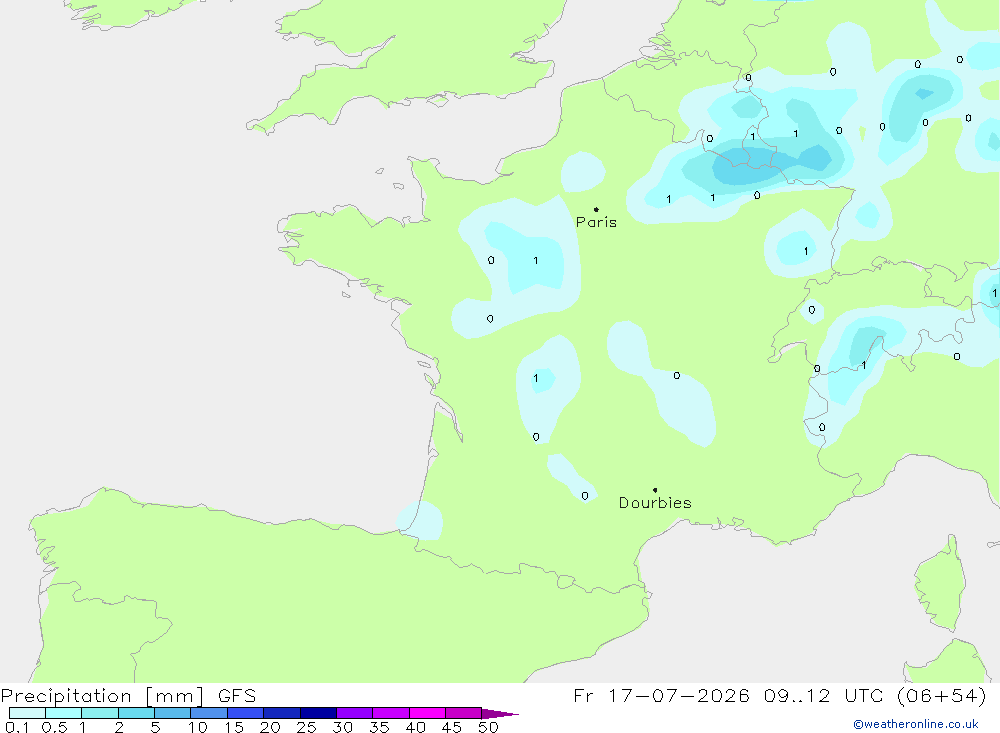Click the weatheronline.co.uk copyright link
1000x733 pixels.
click(916, 724)
